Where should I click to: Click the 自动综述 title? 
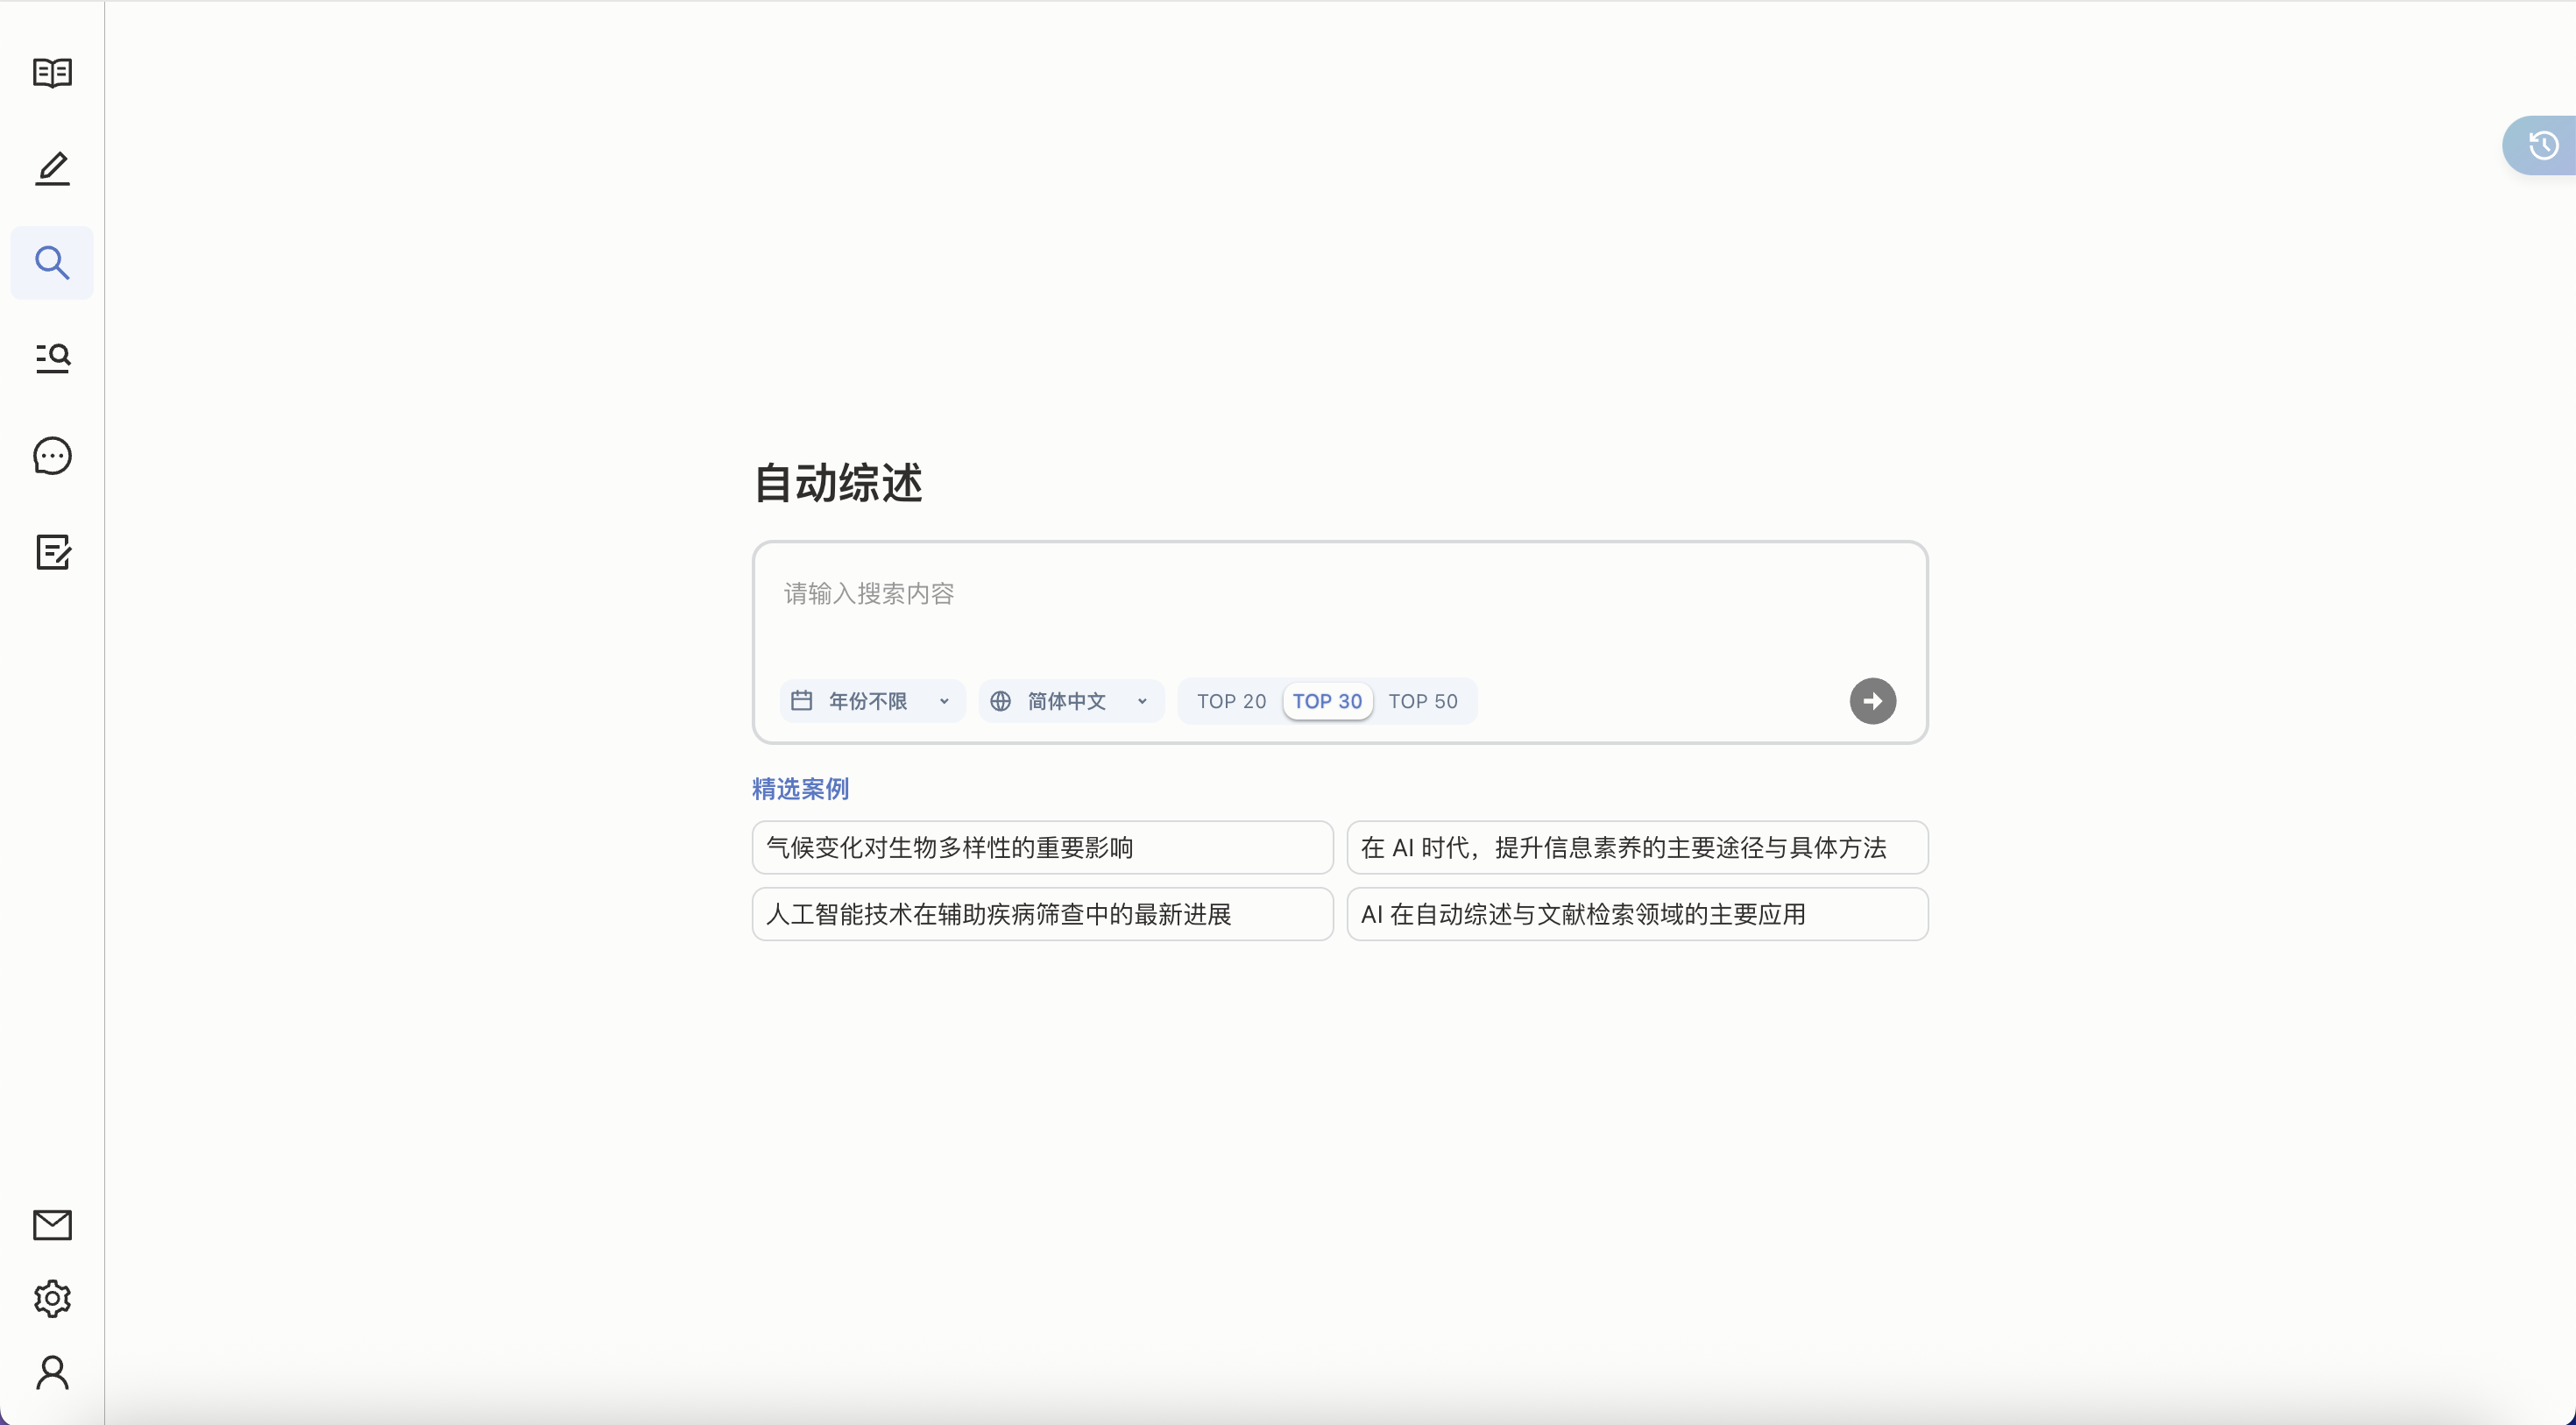(x=838, y=483)
